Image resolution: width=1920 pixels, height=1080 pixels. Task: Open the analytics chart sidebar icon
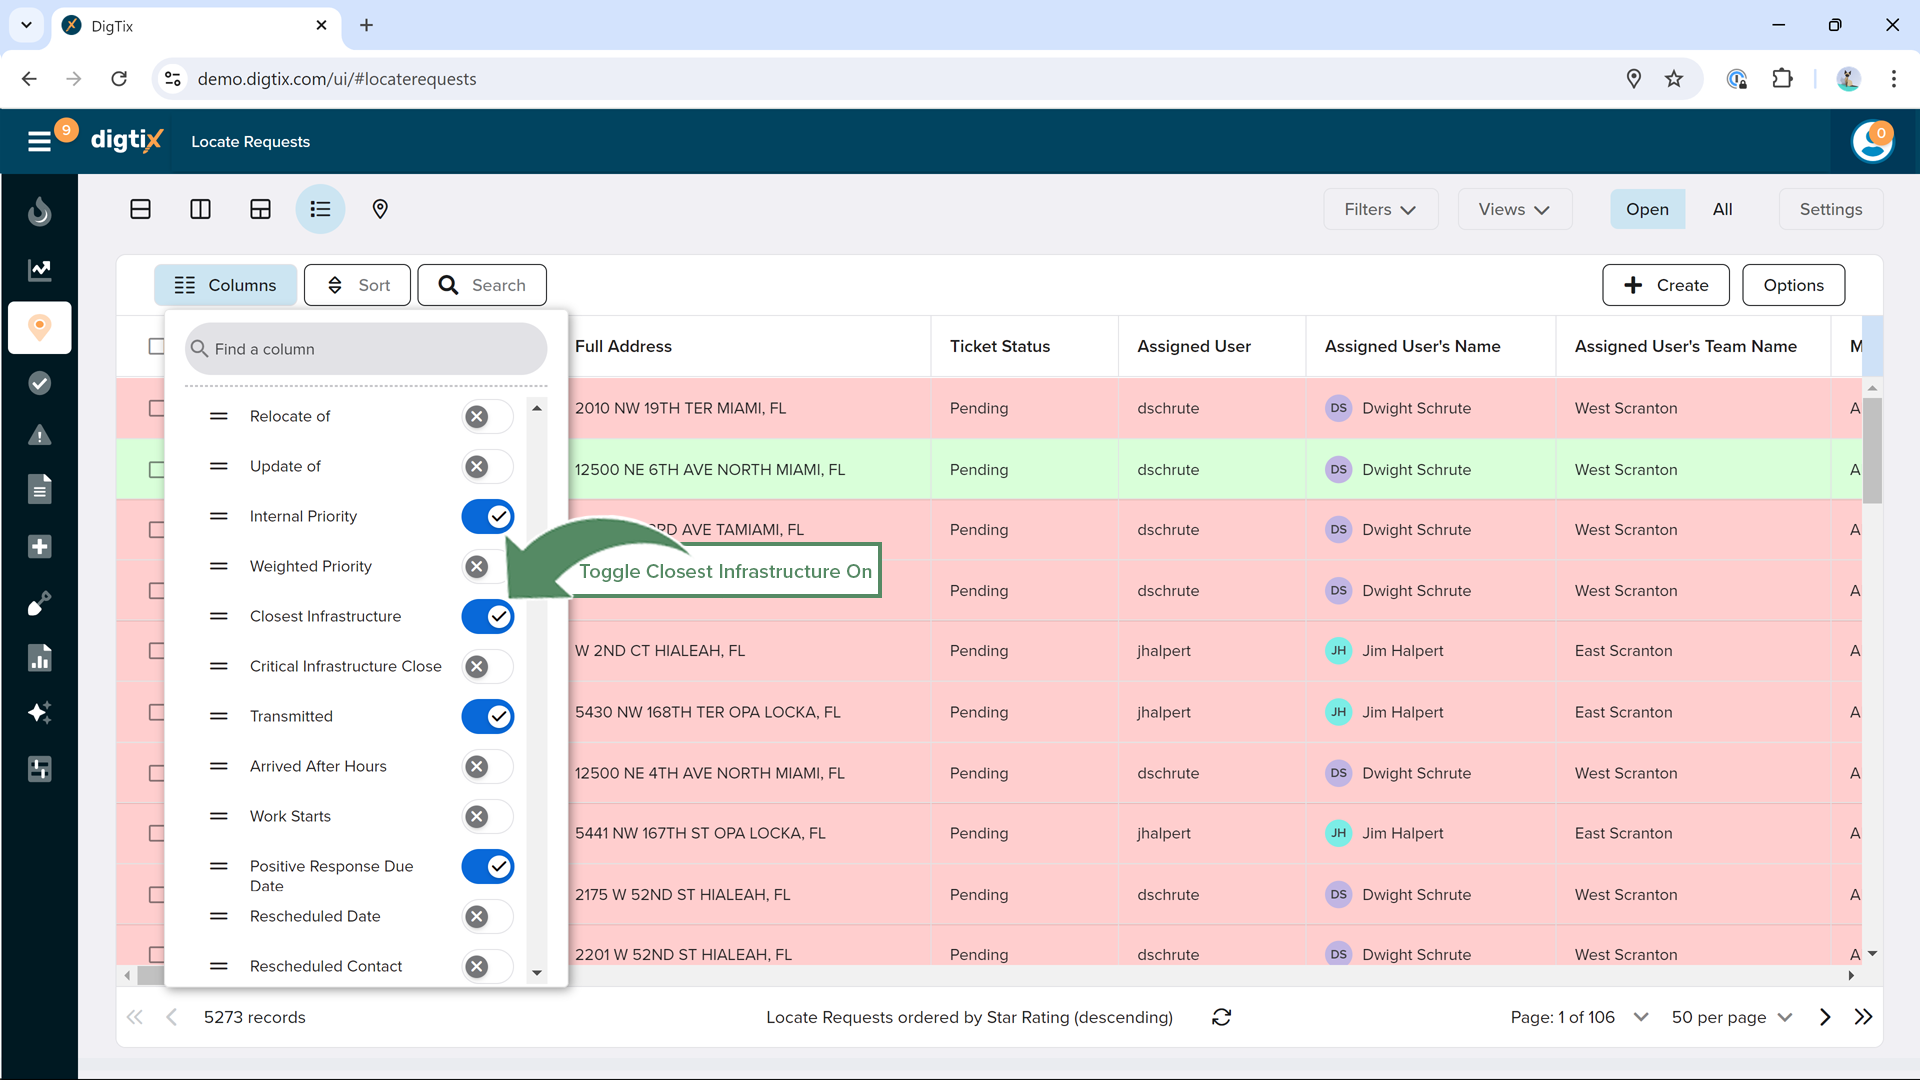(39, 270)
